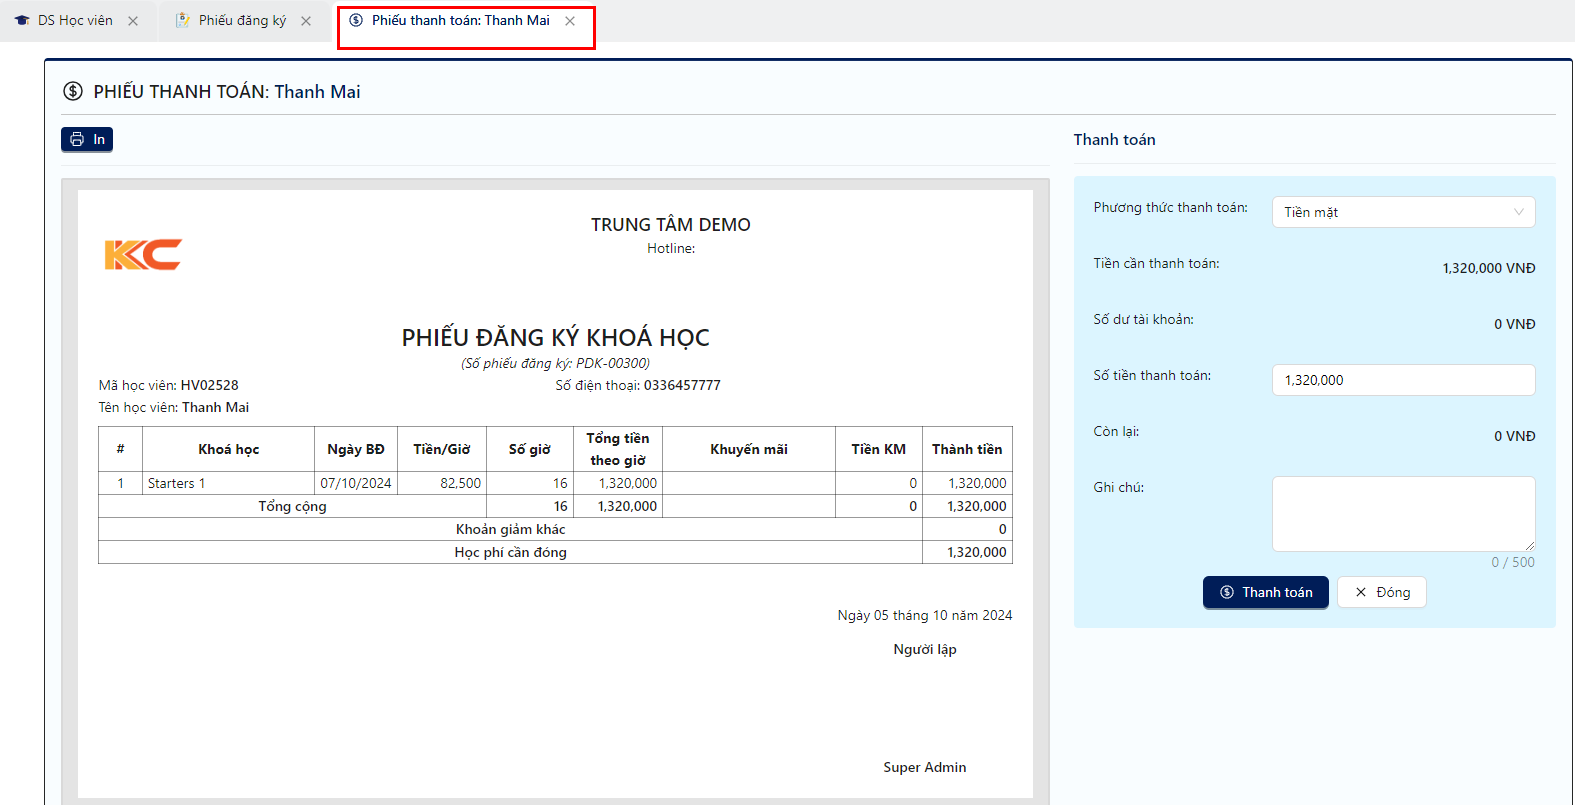Click the 82,500 hourly rate cell
Screen dimensions: 1575x805
(x=442, y=483)
